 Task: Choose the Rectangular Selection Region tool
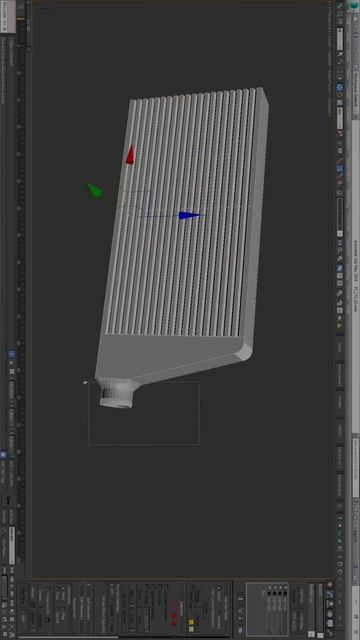tap(340, 71)
